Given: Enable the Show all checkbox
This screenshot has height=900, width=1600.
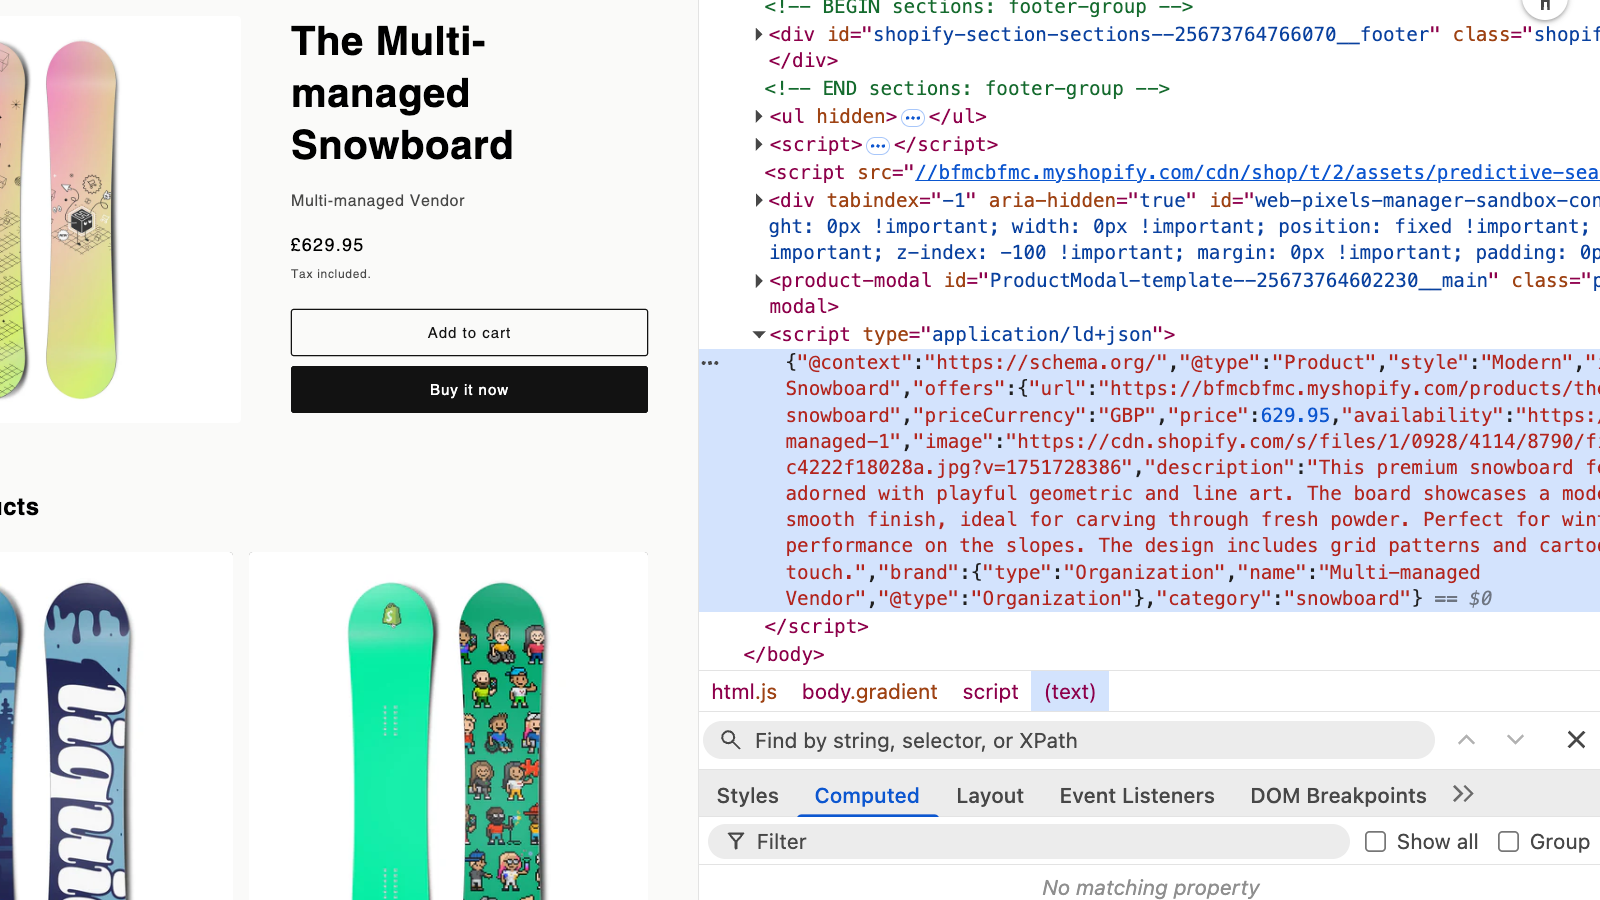Looking at the screenshot, I should click(1376, 842).
